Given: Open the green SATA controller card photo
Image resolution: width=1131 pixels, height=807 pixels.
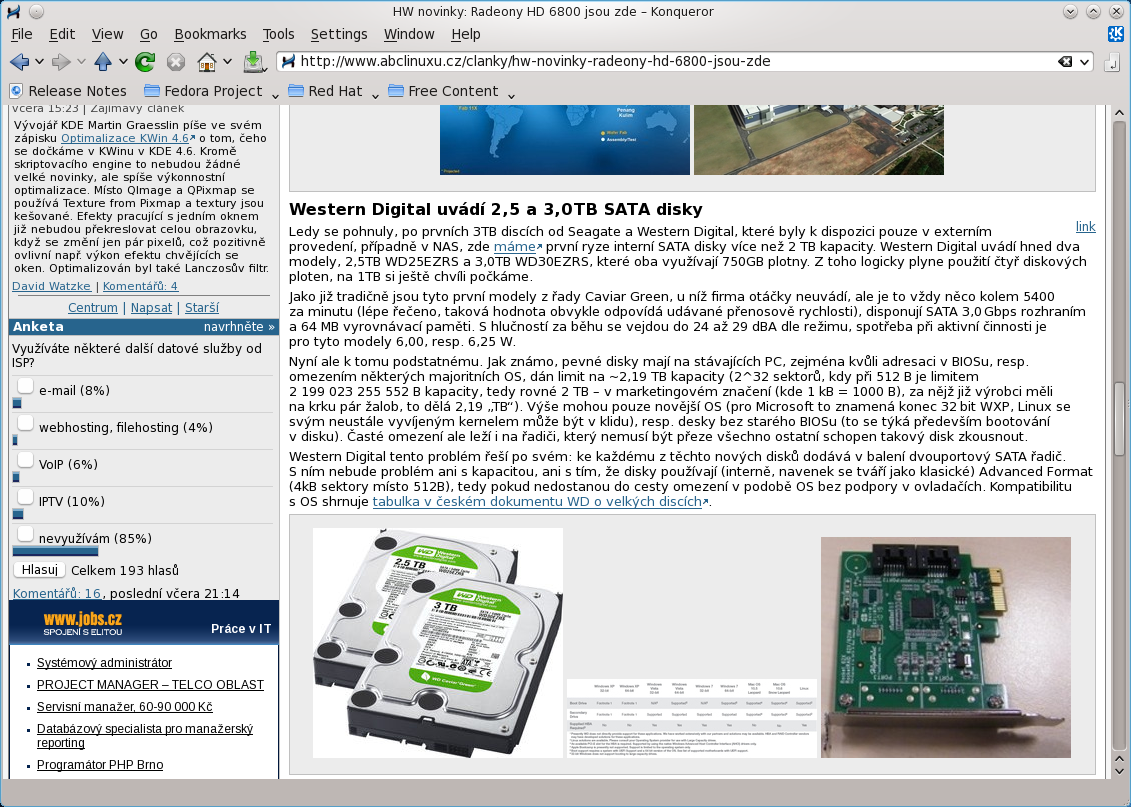Looking at the screenshot, I should pyautogui.click(x=946, y=647).
